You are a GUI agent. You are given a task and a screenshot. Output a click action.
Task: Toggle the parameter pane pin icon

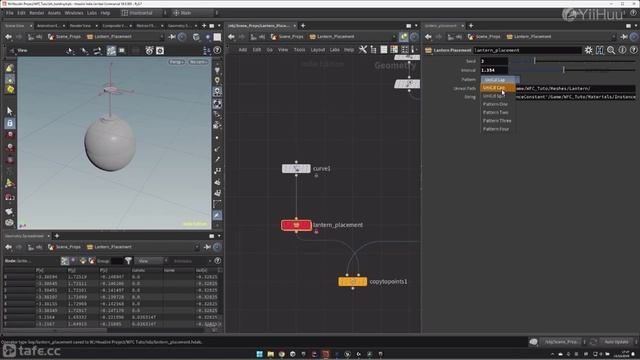[x=624, y=37]
